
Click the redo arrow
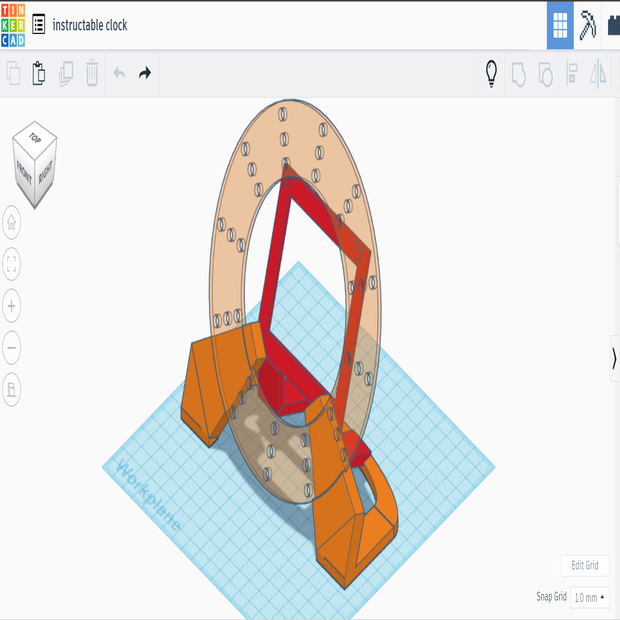tap(145, 73)
